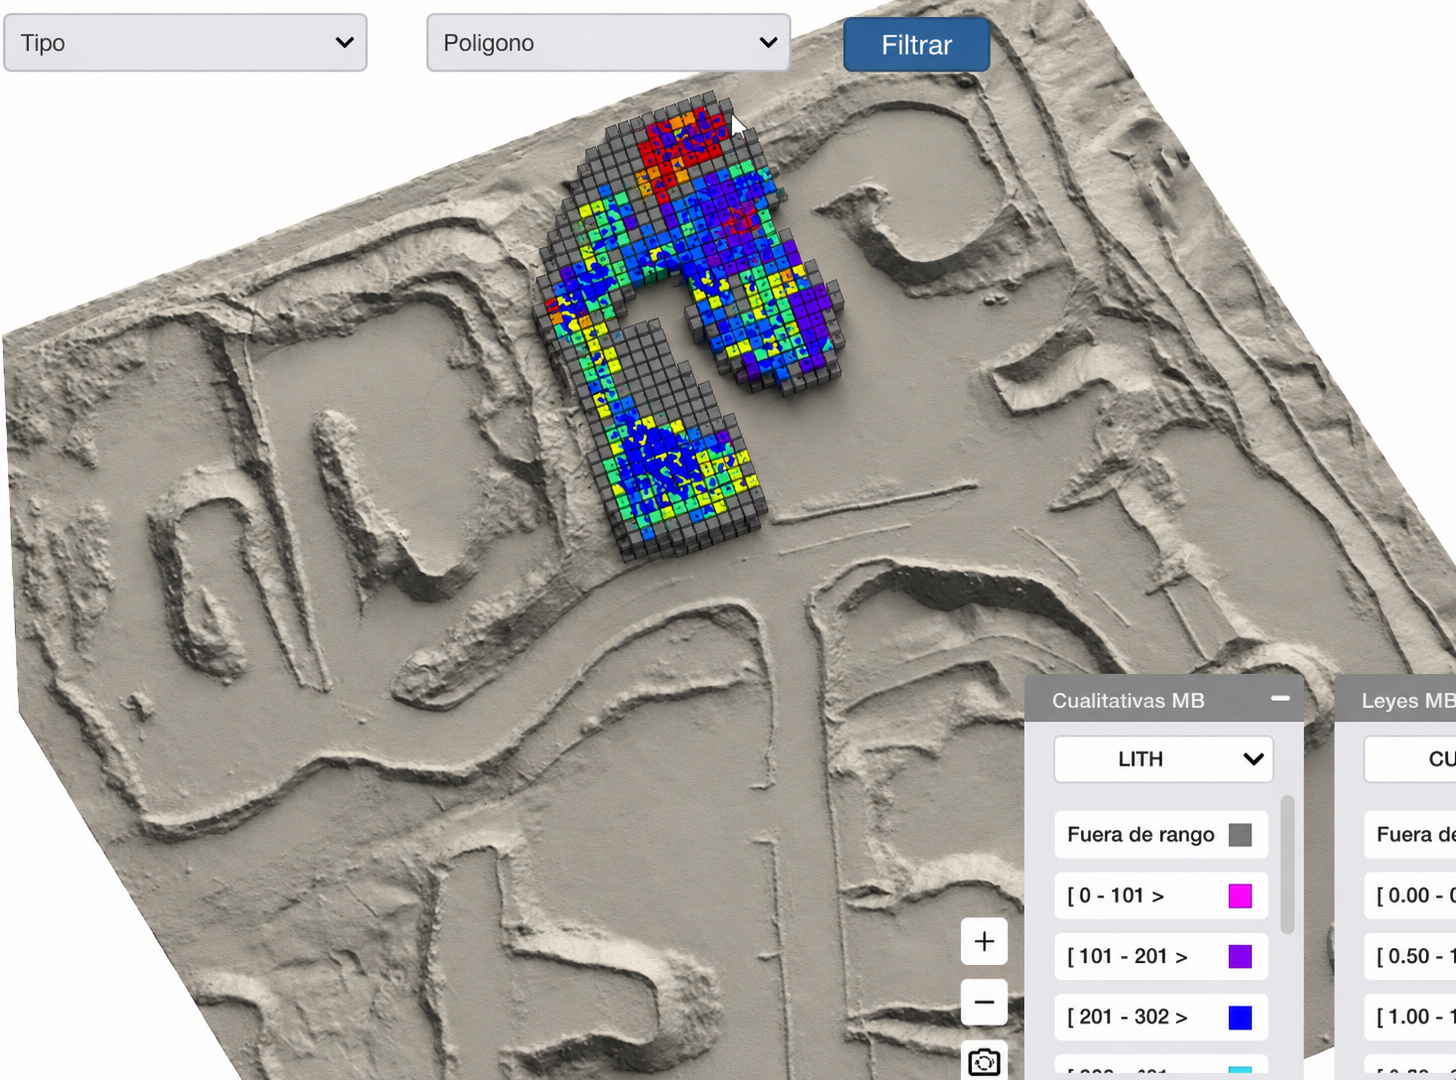Open the Tipo dropdown
1456x1080 pixels.
pos(185,43)
